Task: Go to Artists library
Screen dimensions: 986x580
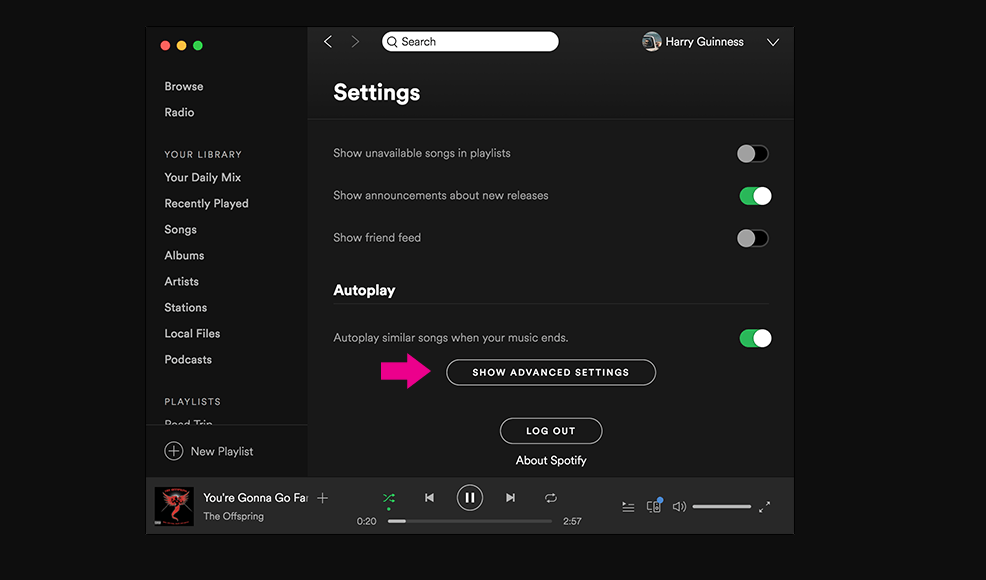Action: [182, 281]
